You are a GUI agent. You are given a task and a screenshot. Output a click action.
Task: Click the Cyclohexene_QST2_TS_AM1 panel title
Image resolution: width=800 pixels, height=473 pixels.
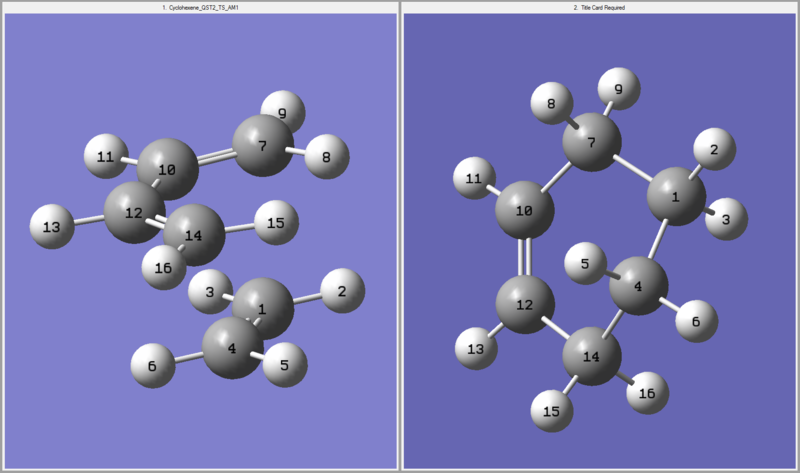click(199, 7)
